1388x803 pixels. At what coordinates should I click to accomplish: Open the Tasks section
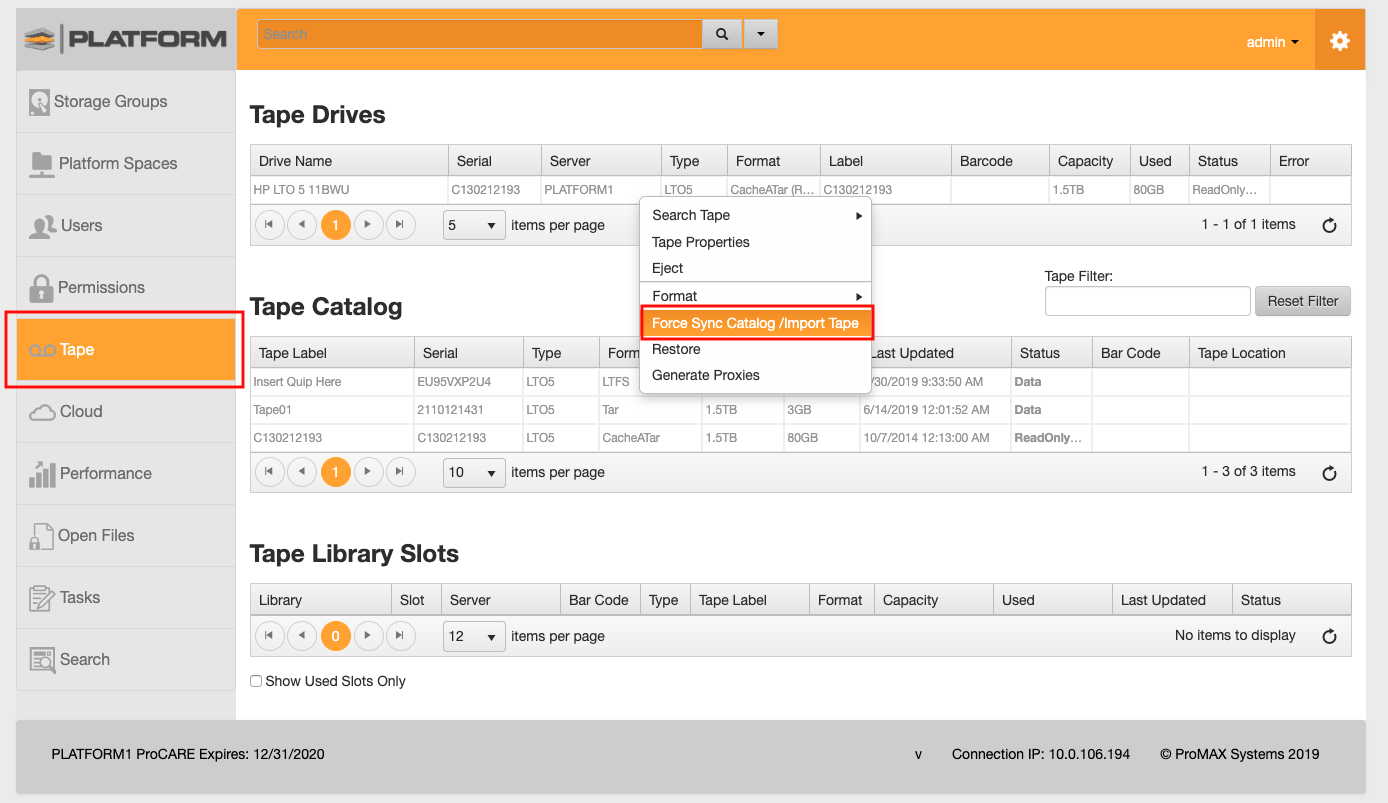point(126,597)
